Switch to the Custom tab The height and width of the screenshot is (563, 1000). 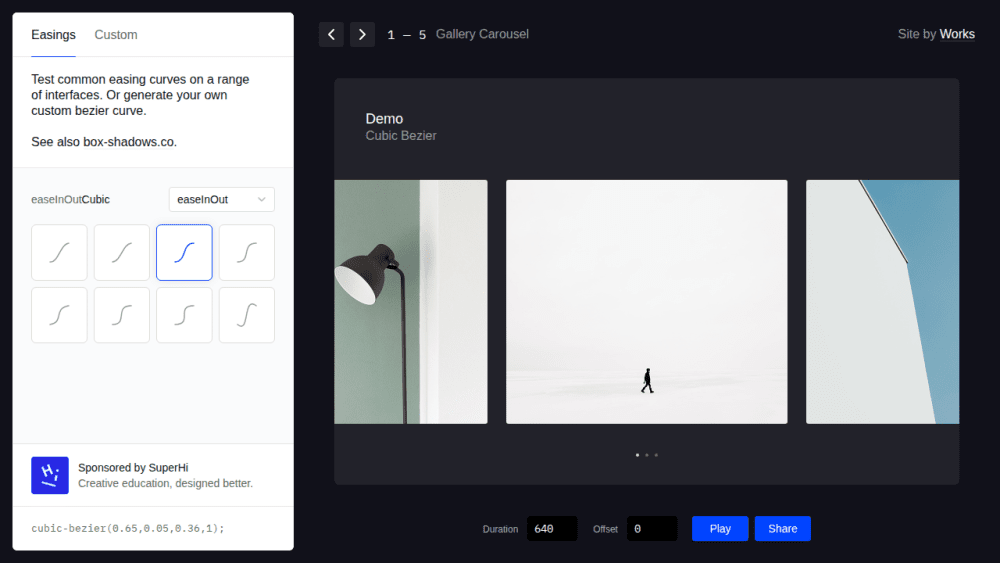[x=115, y=34]
